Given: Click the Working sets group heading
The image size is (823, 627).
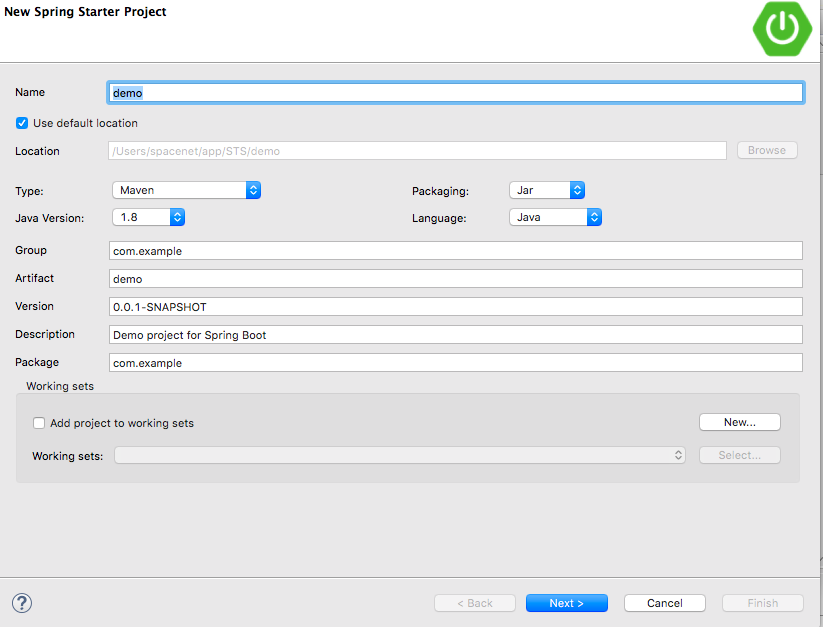Looking at the screenshot, I should tap(60, 386).
